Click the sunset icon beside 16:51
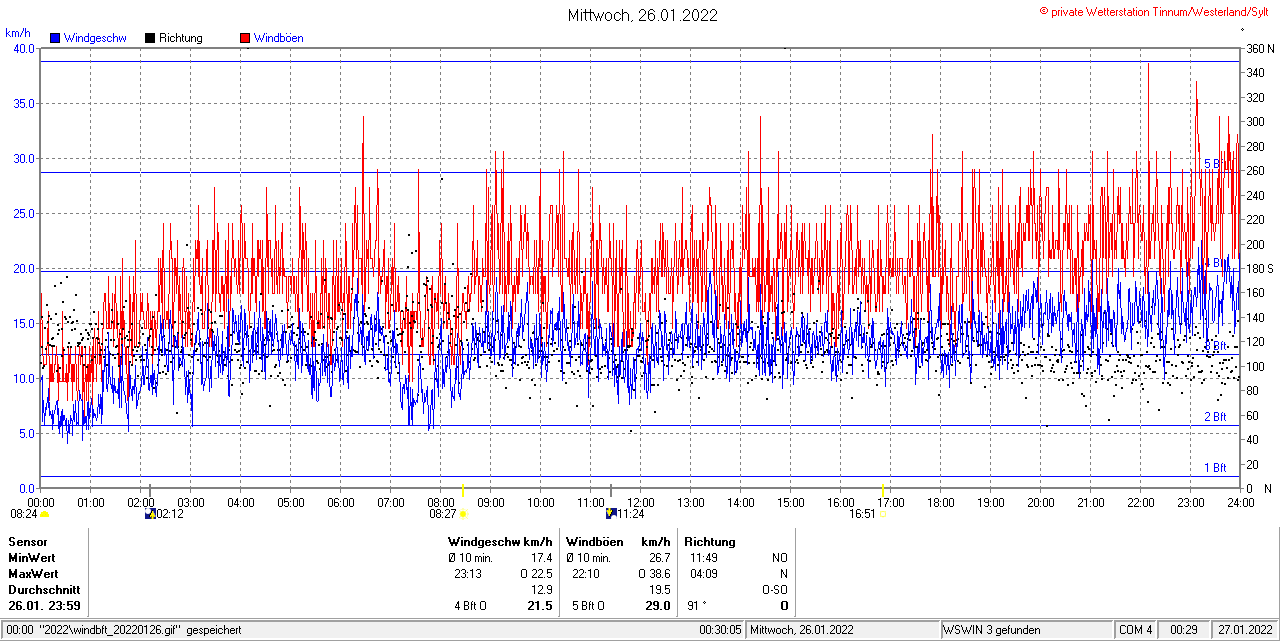The width and height of the screenshot is (1280, 641). 882,514
